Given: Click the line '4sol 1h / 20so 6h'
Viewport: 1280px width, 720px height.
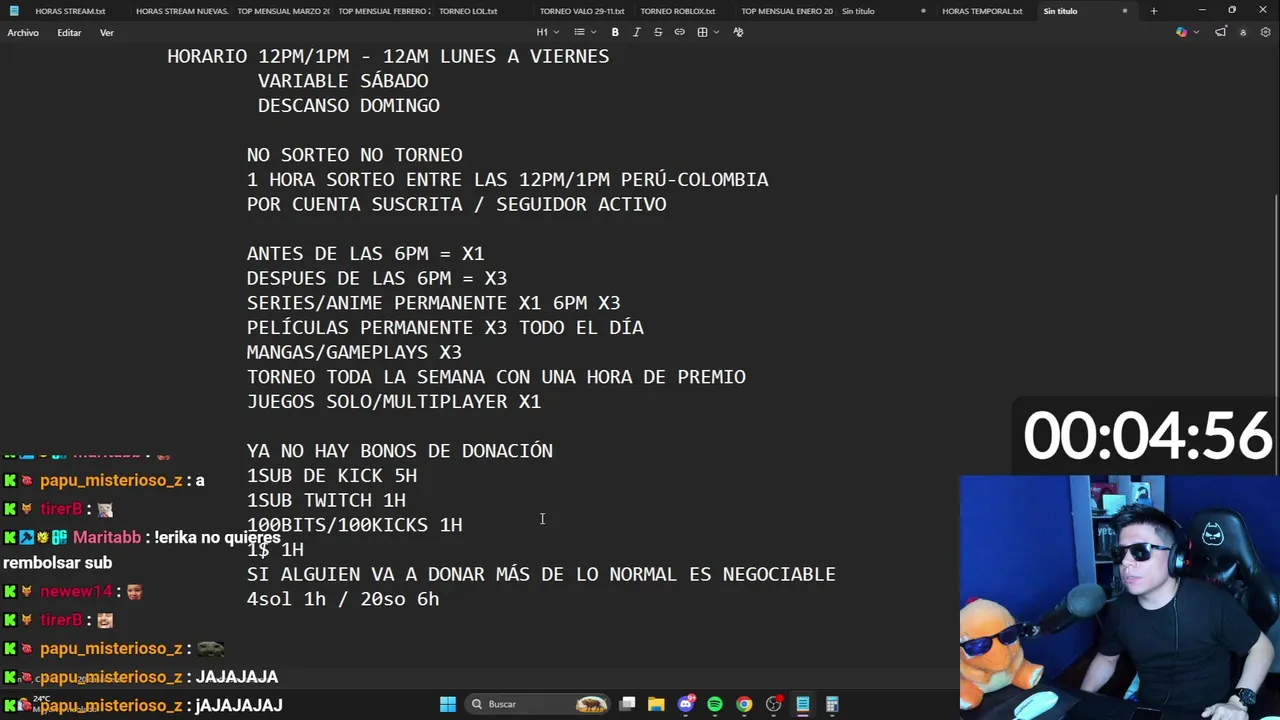Looking at the screenshot, I should click(x=343, y=599).
